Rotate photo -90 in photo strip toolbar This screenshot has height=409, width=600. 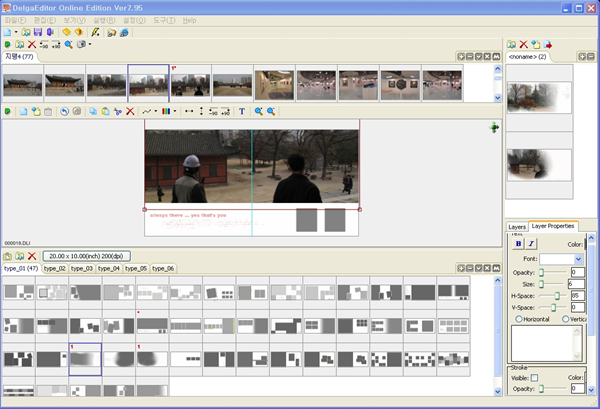(x=44, y=45)
